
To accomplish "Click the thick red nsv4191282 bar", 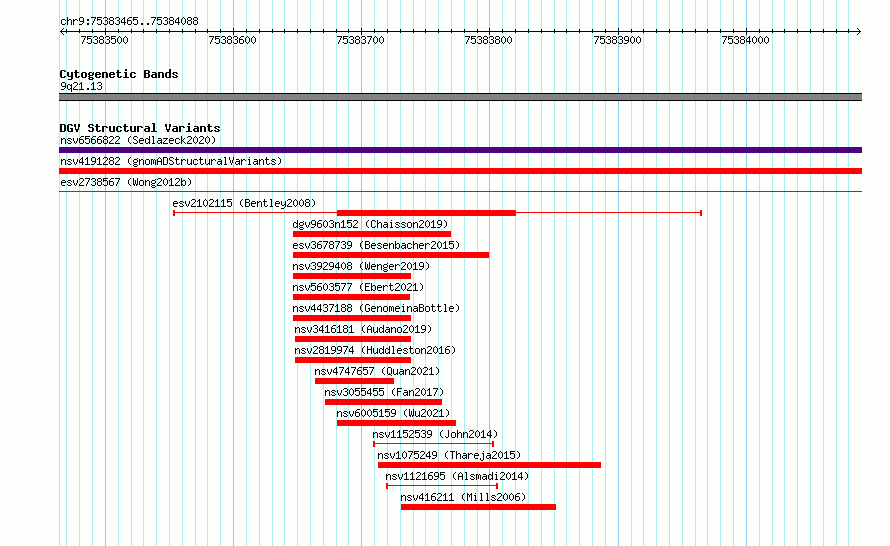I will (x=460, y=171).
